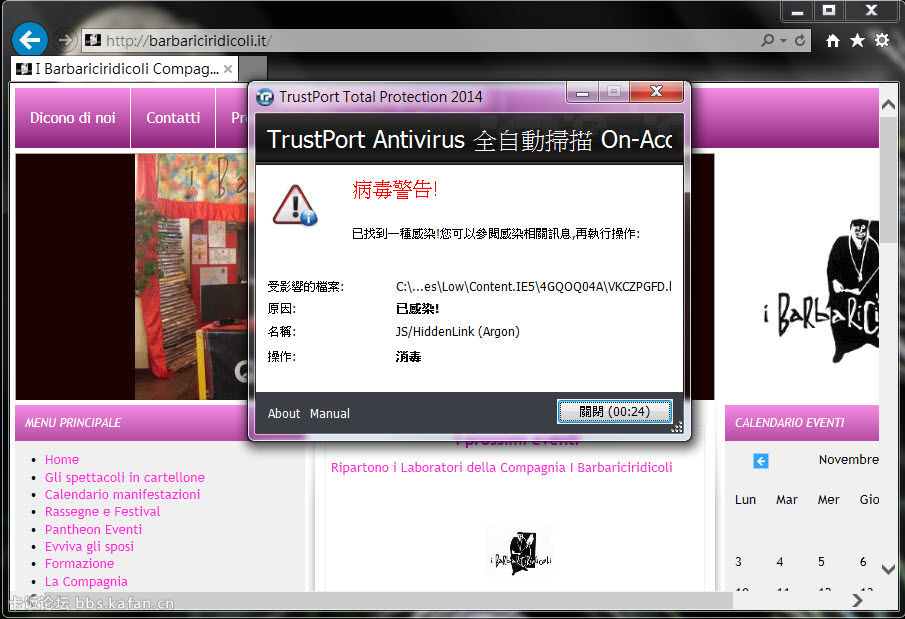The image size is (905, 619).
Task: Open the Manual link in TrustPort dialog
Action: (330, 413)
